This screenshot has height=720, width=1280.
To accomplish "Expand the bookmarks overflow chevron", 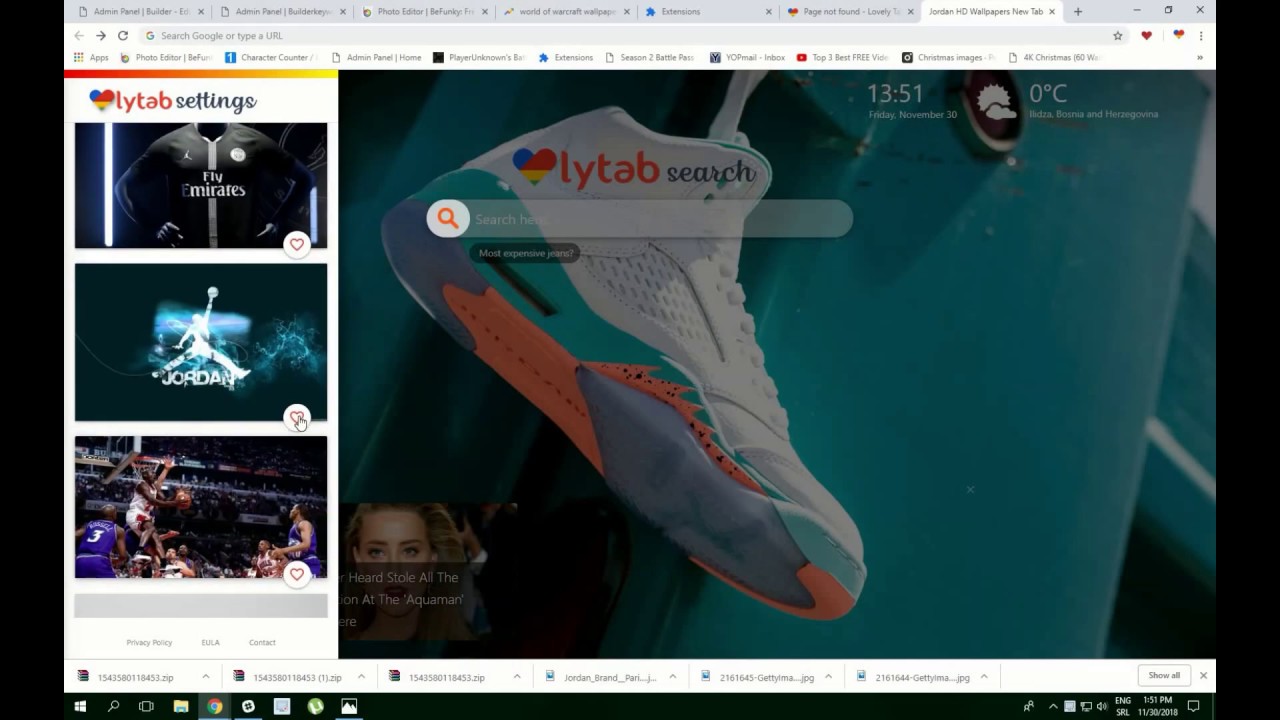I will pyautogui.click(x=1200, y=57).
